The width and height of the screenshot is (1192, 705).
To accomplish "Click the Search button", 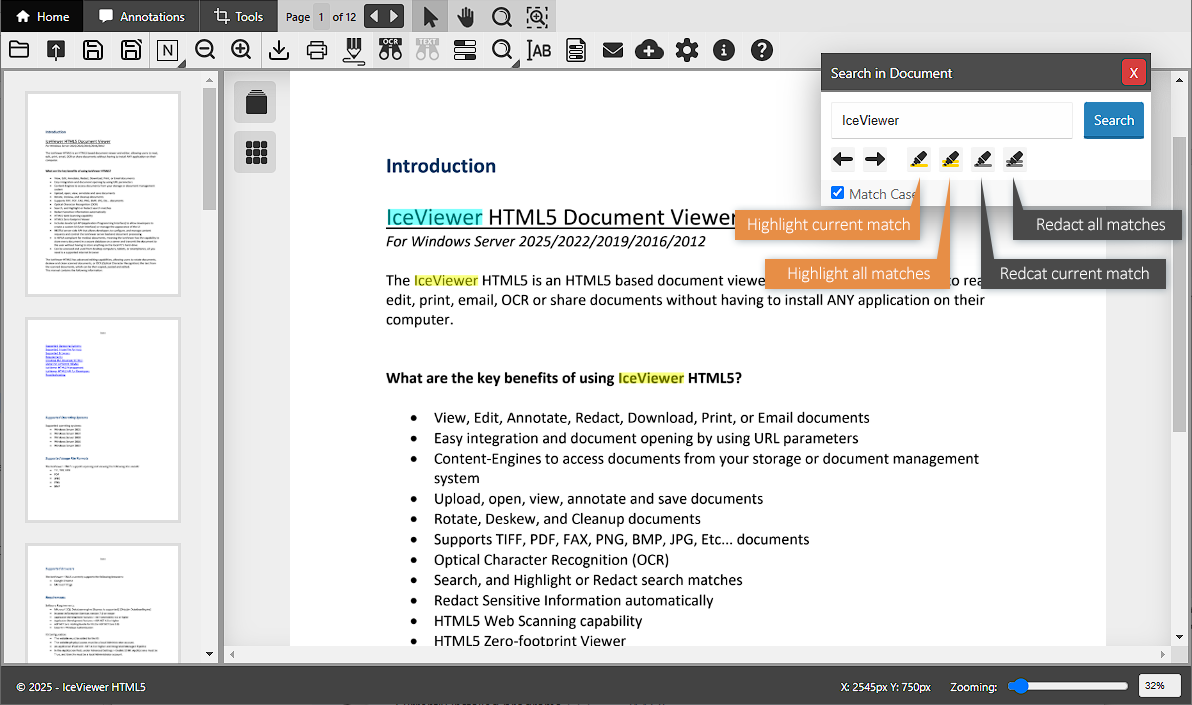I will (1114, 120).
